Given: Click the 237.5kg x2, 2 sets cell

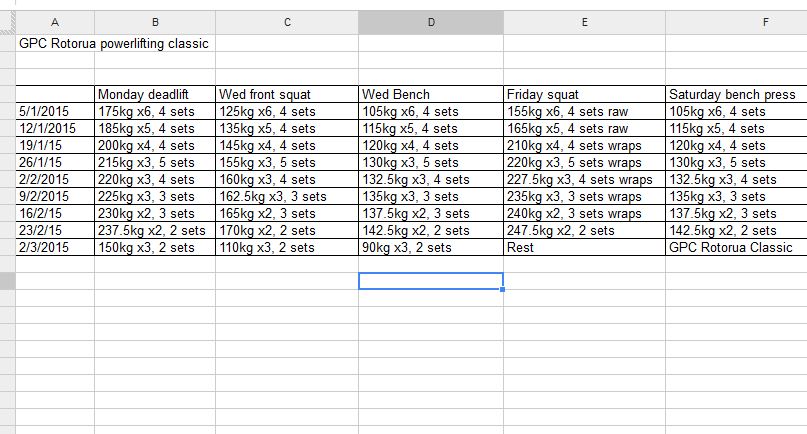Looking at the screenshot, I should [x=155, y=231].
